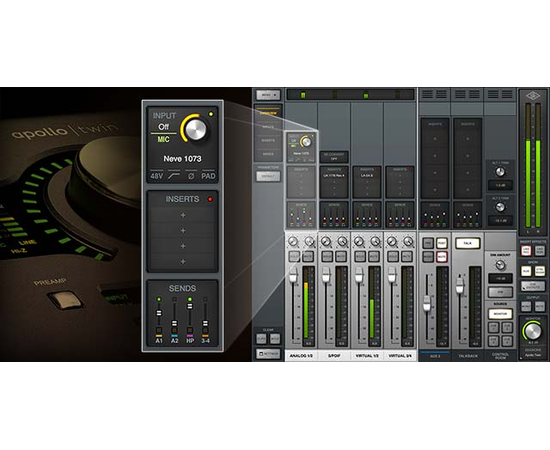Click UAD MON insert effects button
This screenshot has width=550, height=450.
pos(539,250)
